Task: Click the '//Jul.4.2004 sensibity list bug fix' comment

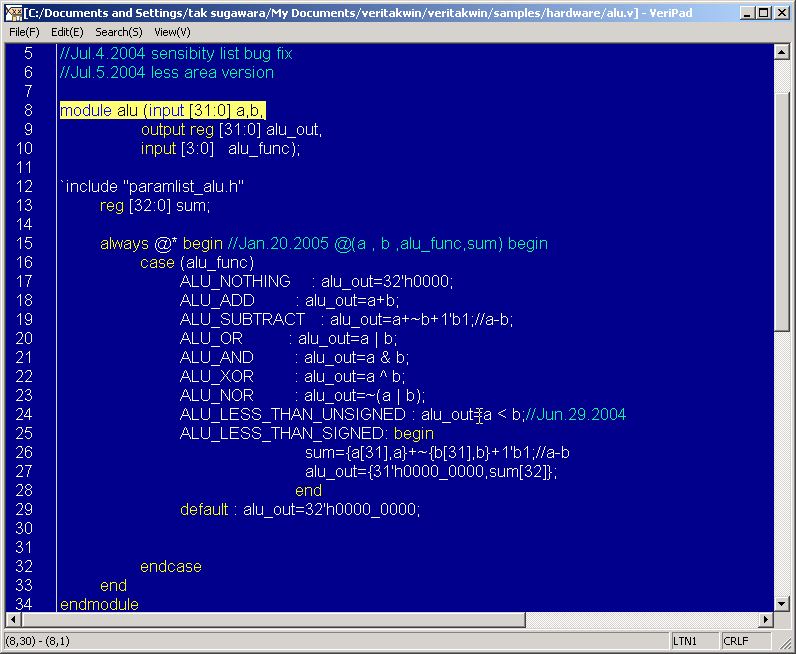Action: point(176,53)
